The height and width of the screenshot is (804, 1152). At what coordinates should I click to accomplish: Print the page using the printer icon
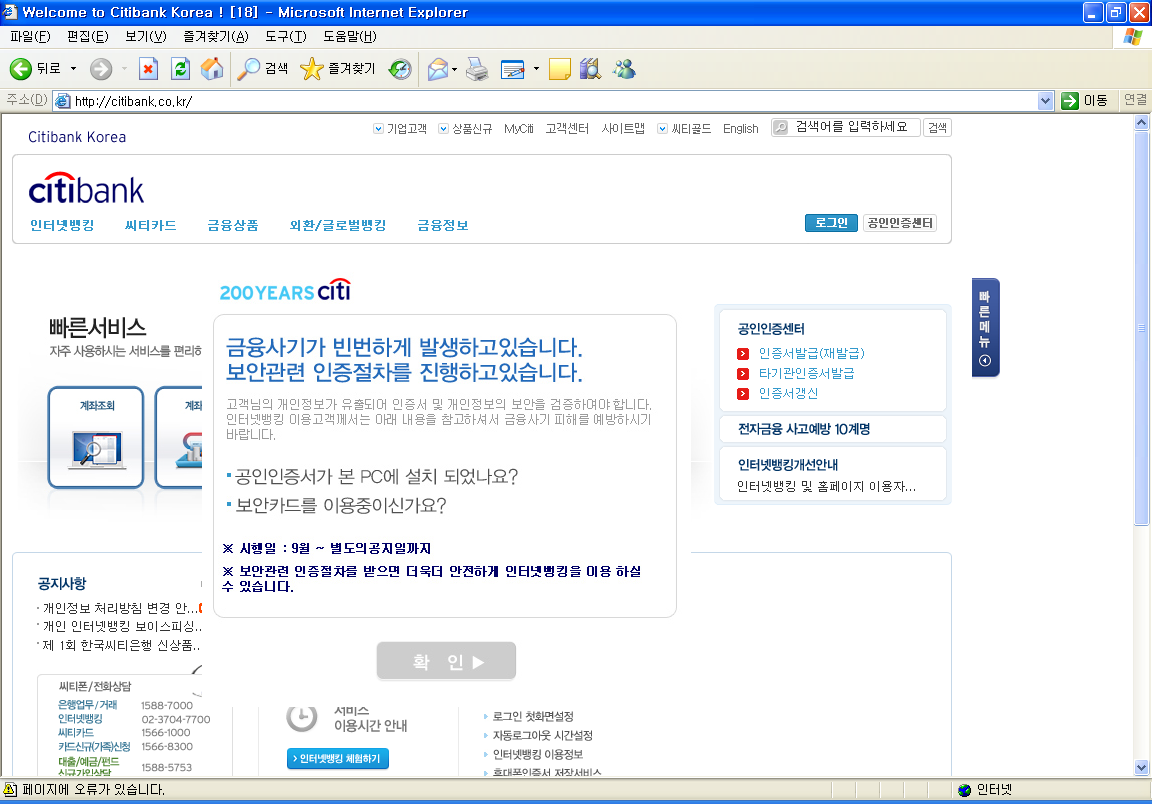[x=477, y=69]
